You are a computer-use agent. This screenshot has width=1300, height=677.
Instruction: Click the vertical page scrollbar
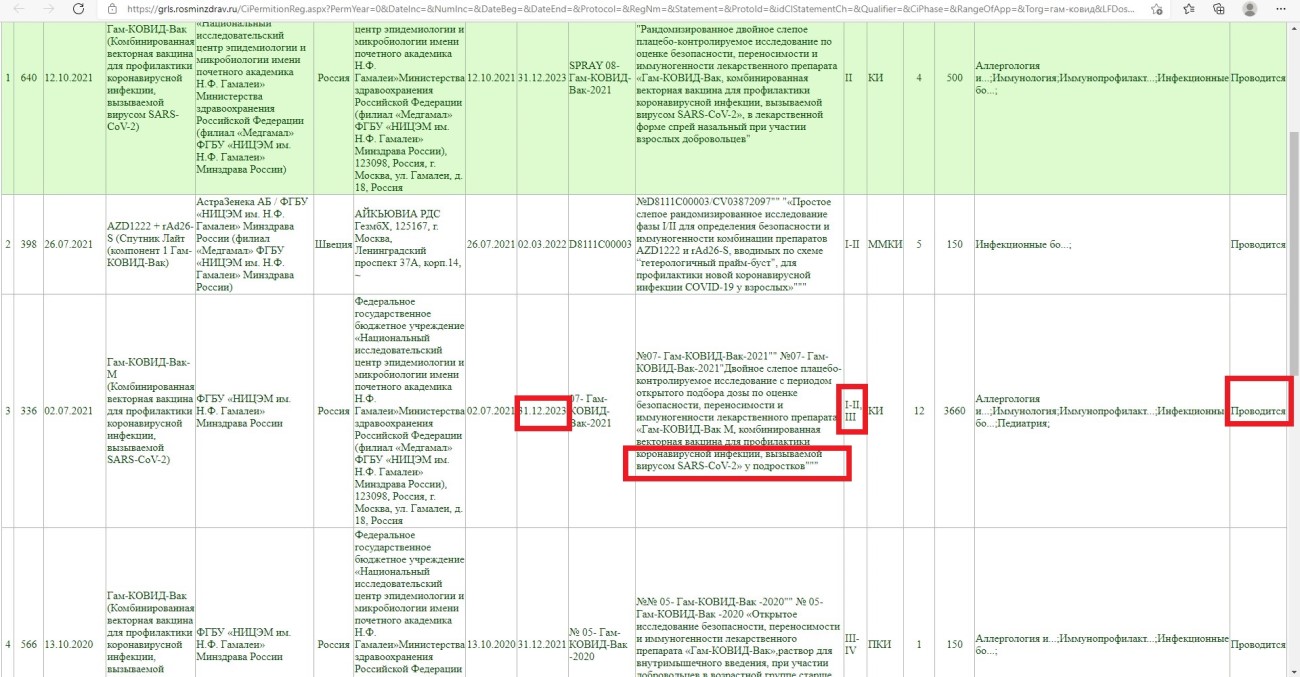click(x=1293, y=350)
